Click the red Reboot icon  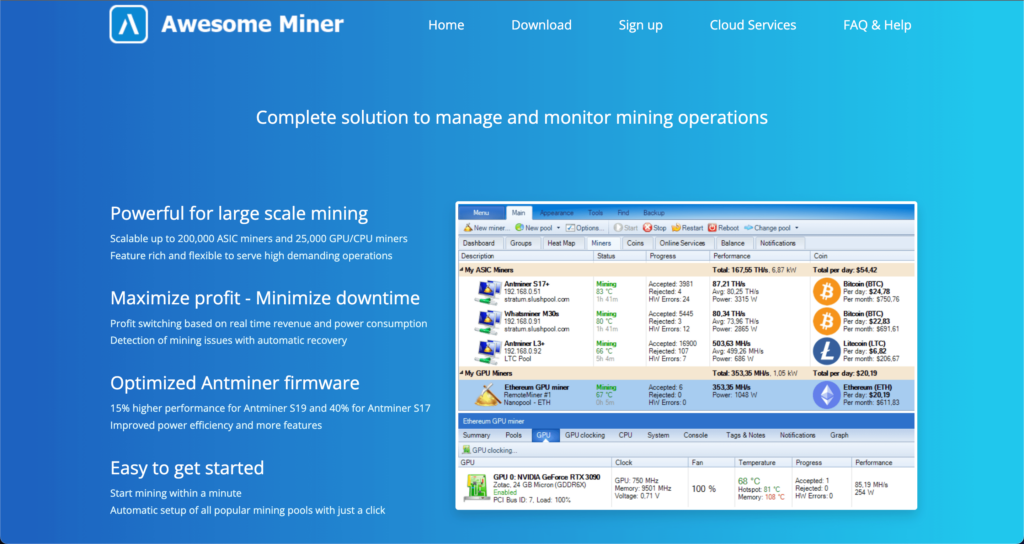(x=712, y=228)
